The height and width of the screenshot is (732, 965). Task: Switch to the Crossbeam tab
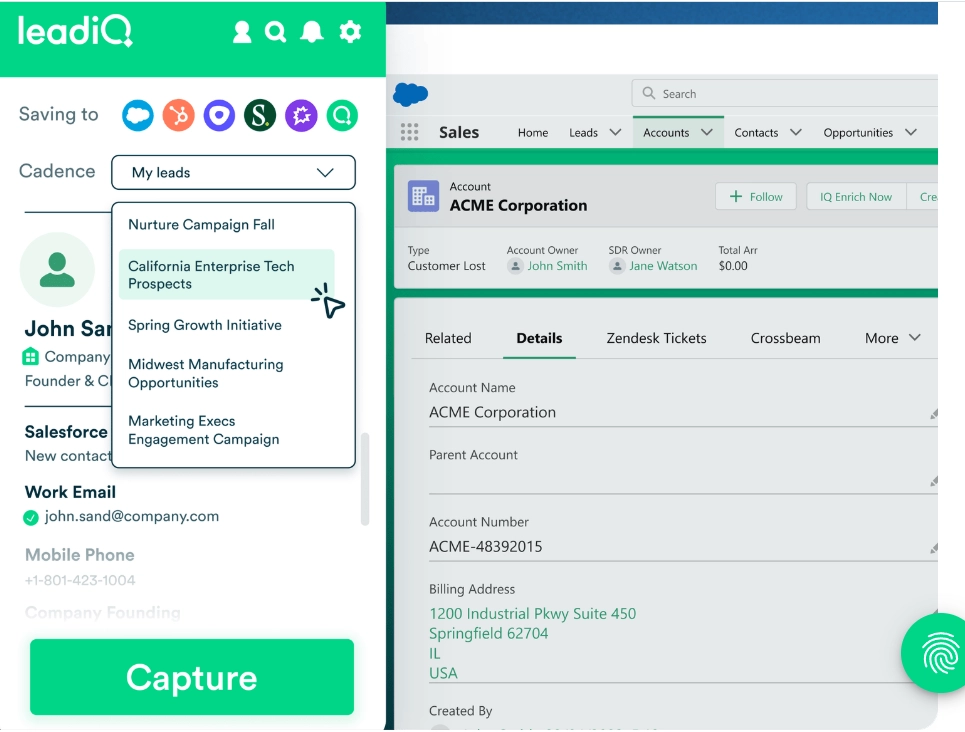[785, 338]
